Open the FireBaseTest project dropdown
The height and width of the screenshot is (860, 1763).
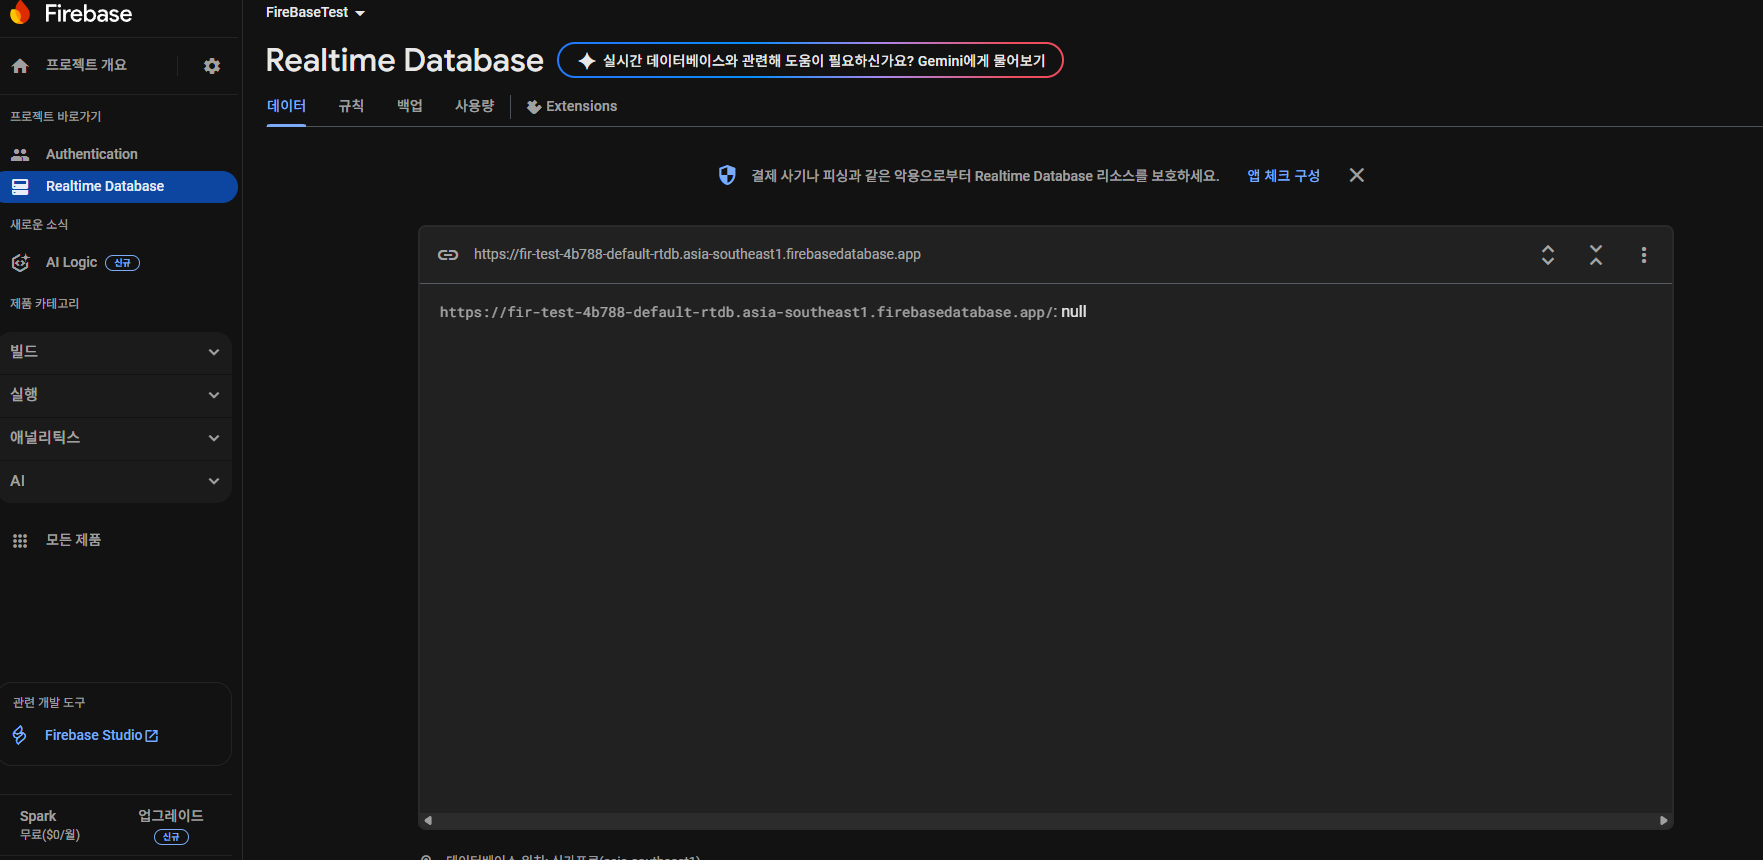pyautogui.click(x=315, y=13)
